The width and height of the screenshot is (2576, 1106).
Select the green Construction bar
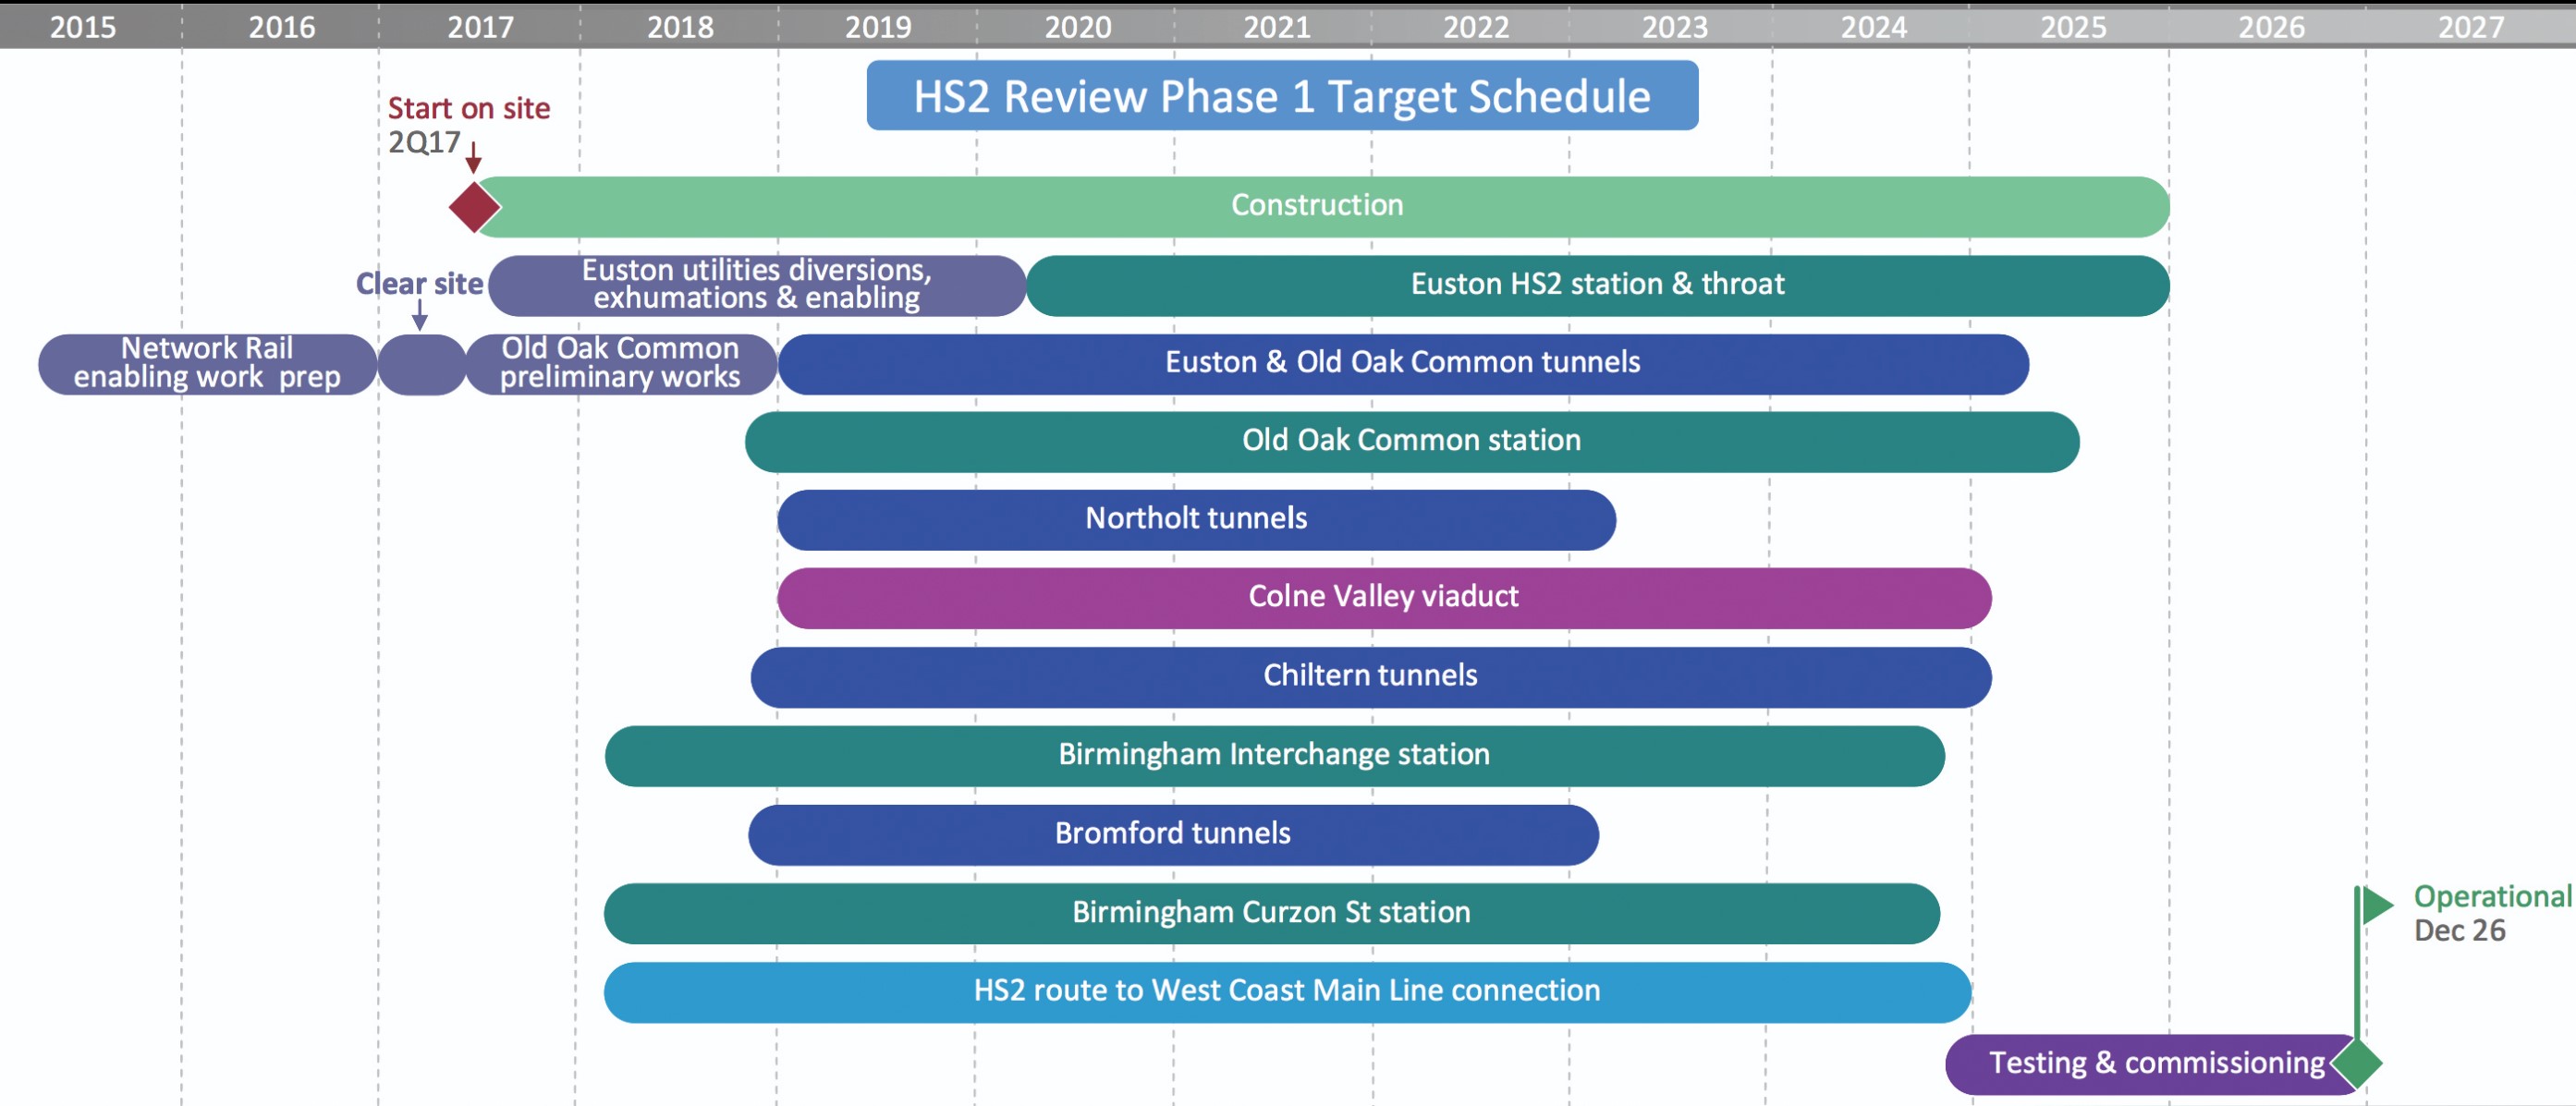click(1316, 206)
